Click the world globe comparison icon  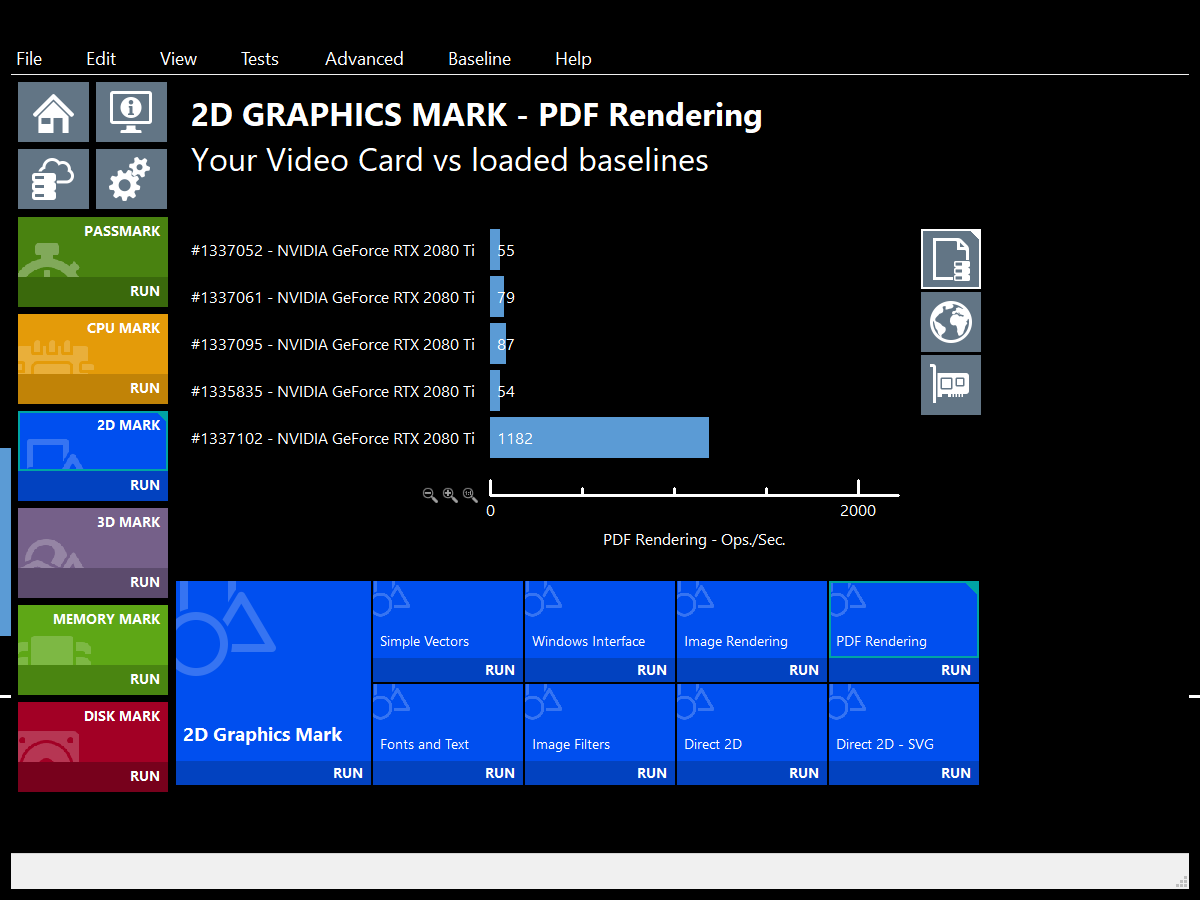[x=951, y=322]
